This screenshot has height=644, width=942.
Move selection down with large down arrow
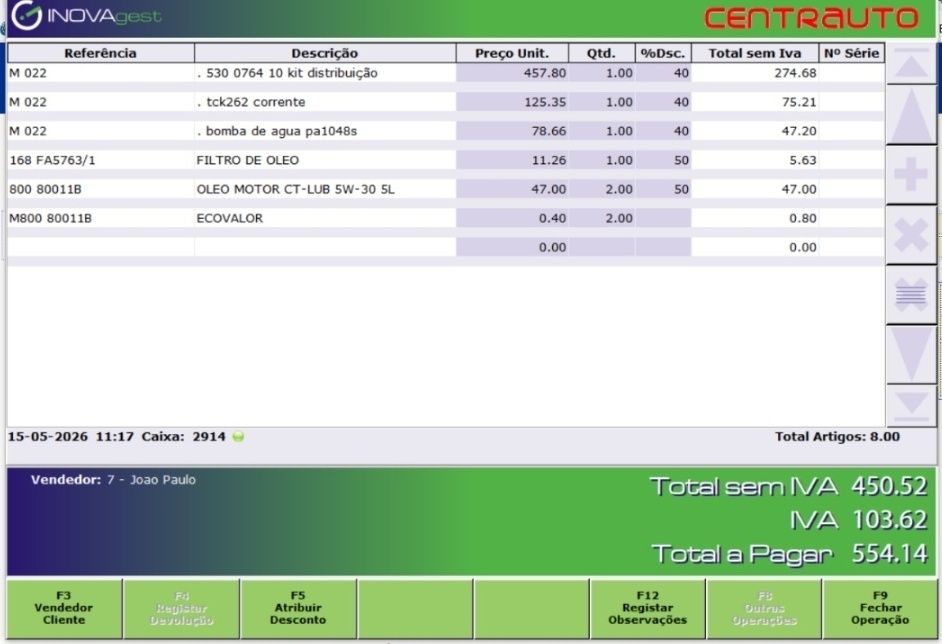[x=911, y=354]
